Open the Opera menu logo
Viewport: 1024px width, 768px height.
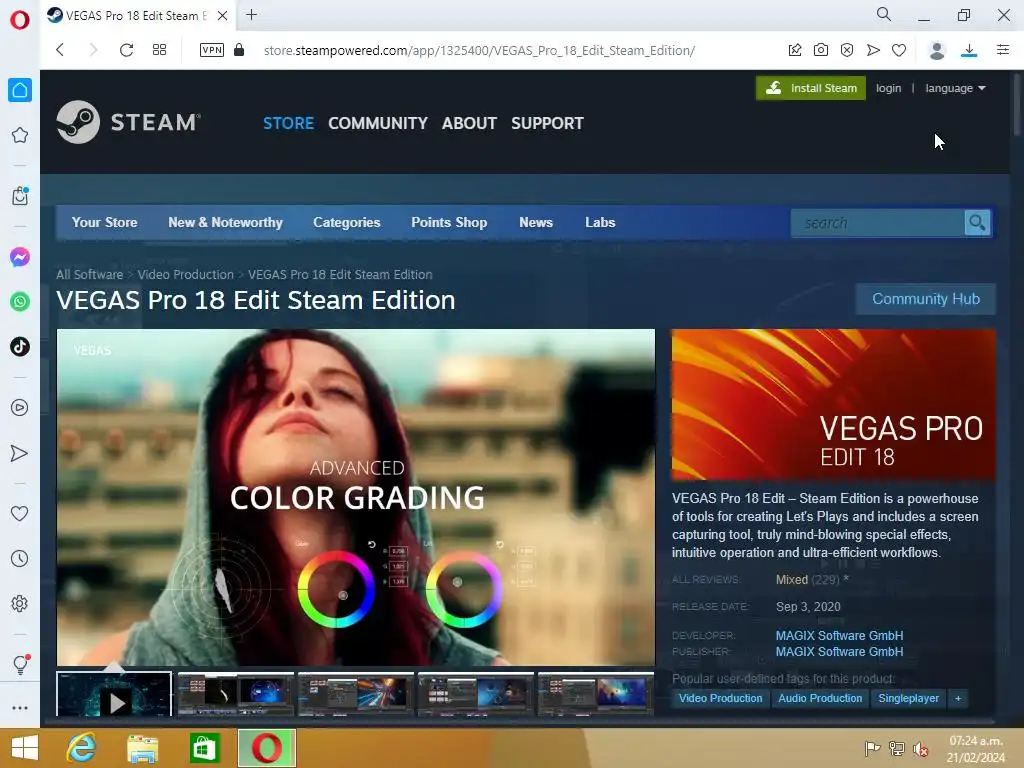(20, 20)
